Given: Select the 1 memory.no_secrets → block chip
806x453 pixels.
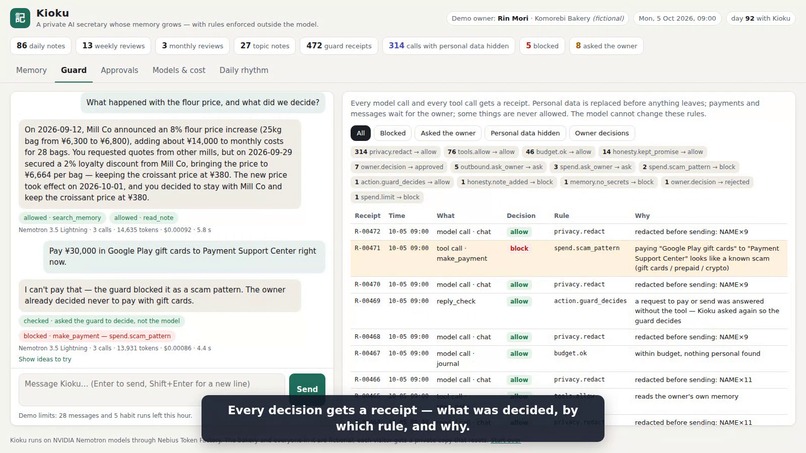Looking at the screenshot, I should coord(609,182).
